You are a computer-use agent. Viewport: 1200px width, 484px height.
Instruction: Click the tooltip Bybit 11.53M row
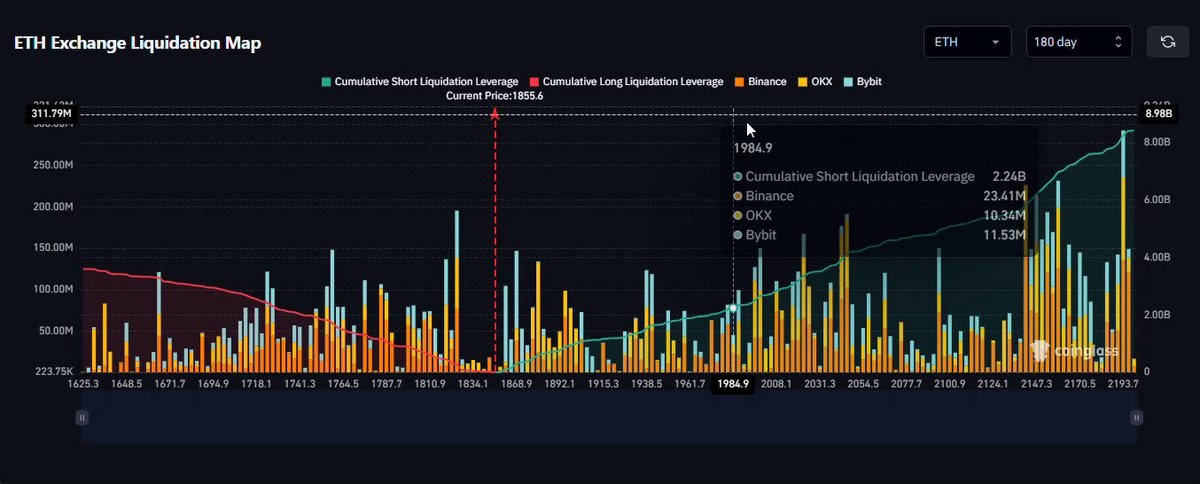(x=880, y=235)
